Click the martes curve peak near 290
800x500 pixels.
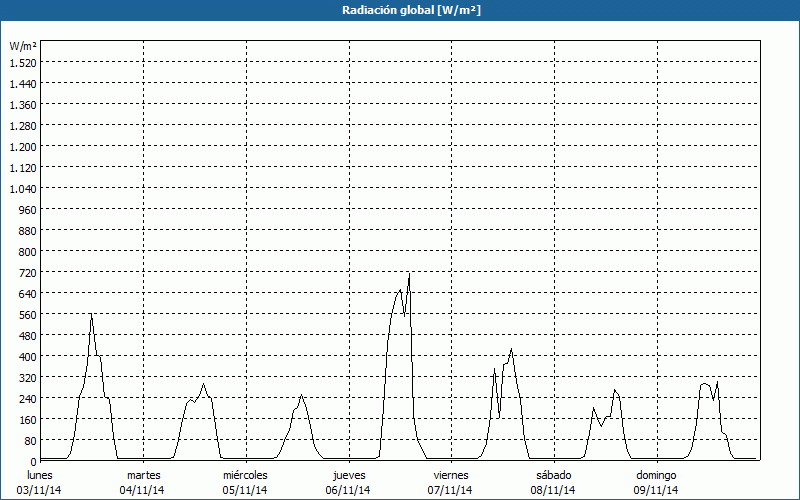click(203, 385)
